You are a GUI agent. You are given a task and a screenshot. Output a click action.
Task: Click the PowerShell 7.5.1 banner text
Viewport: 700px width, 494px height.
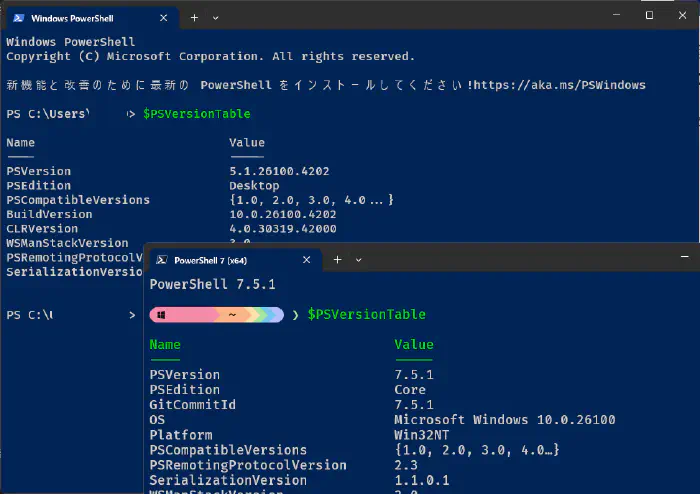(x=212, y=284)
